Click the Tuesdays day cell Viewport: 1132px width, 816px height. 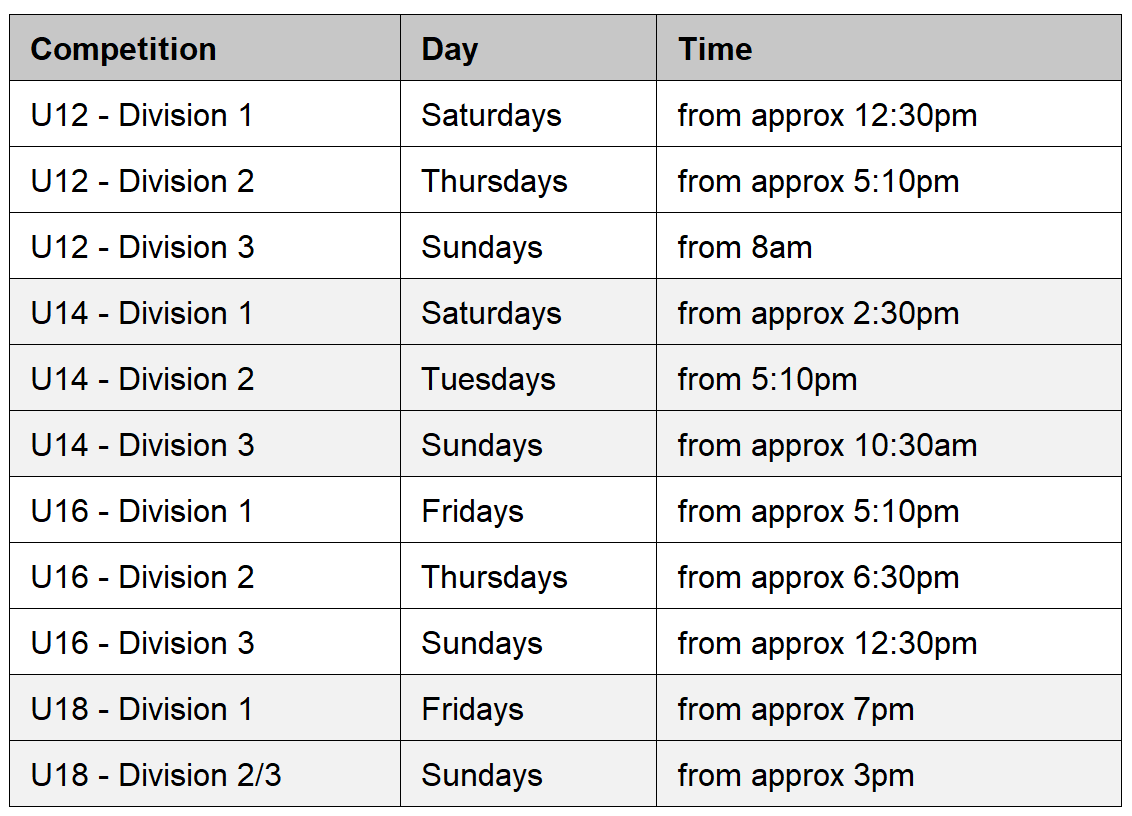[x=528, y=378]
